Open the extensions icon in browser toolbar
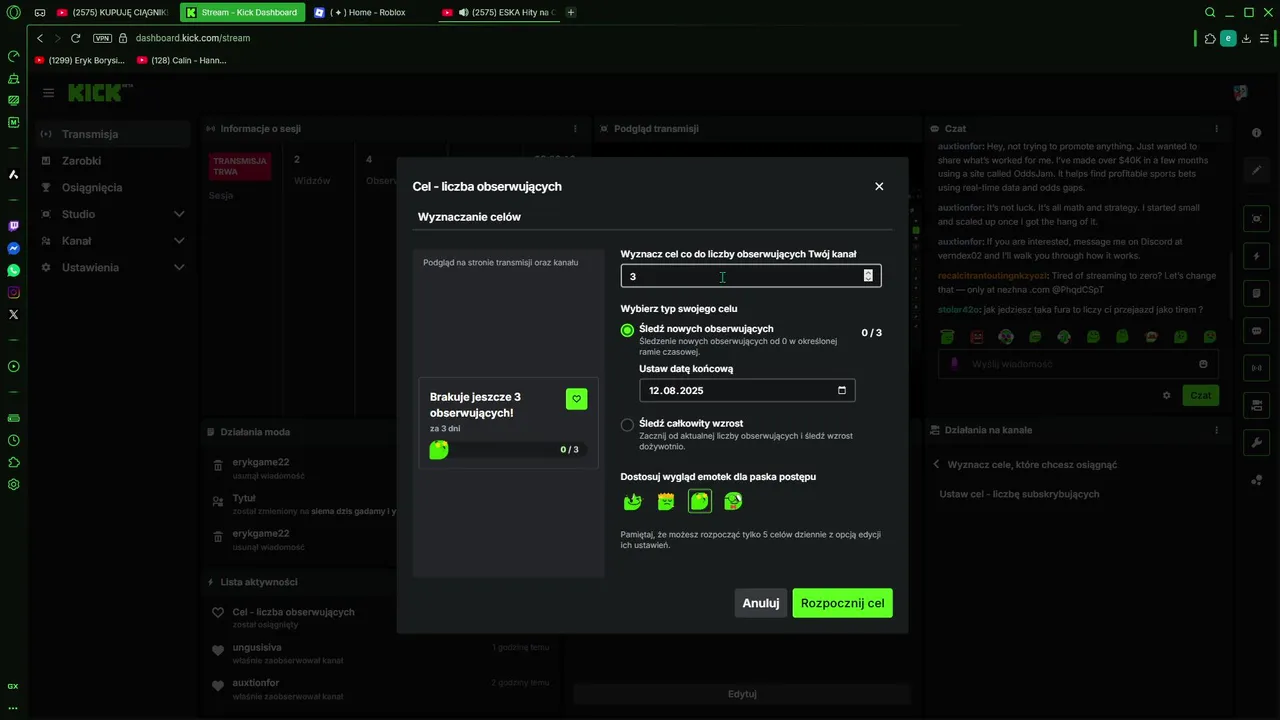Screen dimensions: 1280x720 click(x=1210, y=38)
